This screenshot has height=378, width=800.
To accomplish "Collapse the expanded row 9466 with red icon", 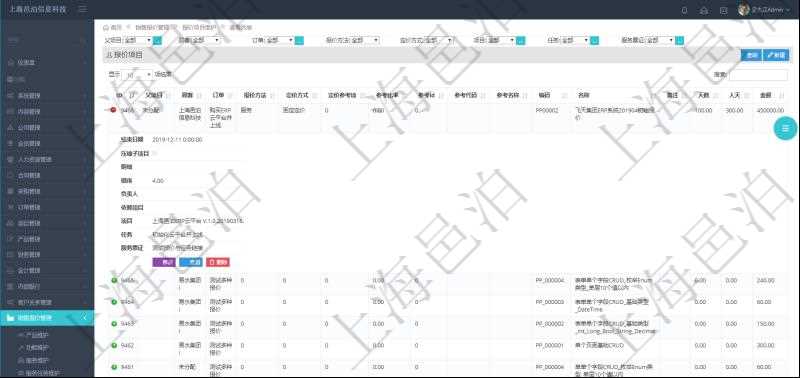I will tap(113, 110).
